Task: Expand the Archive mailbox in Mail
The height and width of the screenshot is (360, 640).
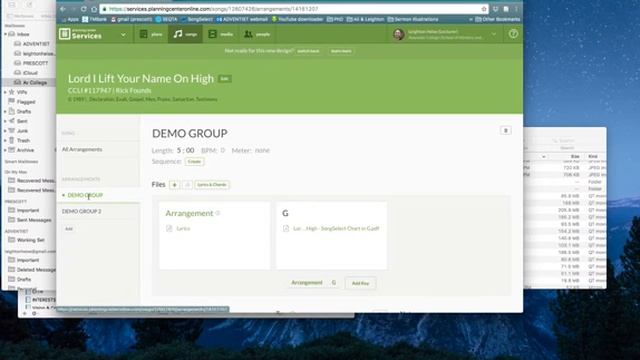Action: click(x=6, y=150)
